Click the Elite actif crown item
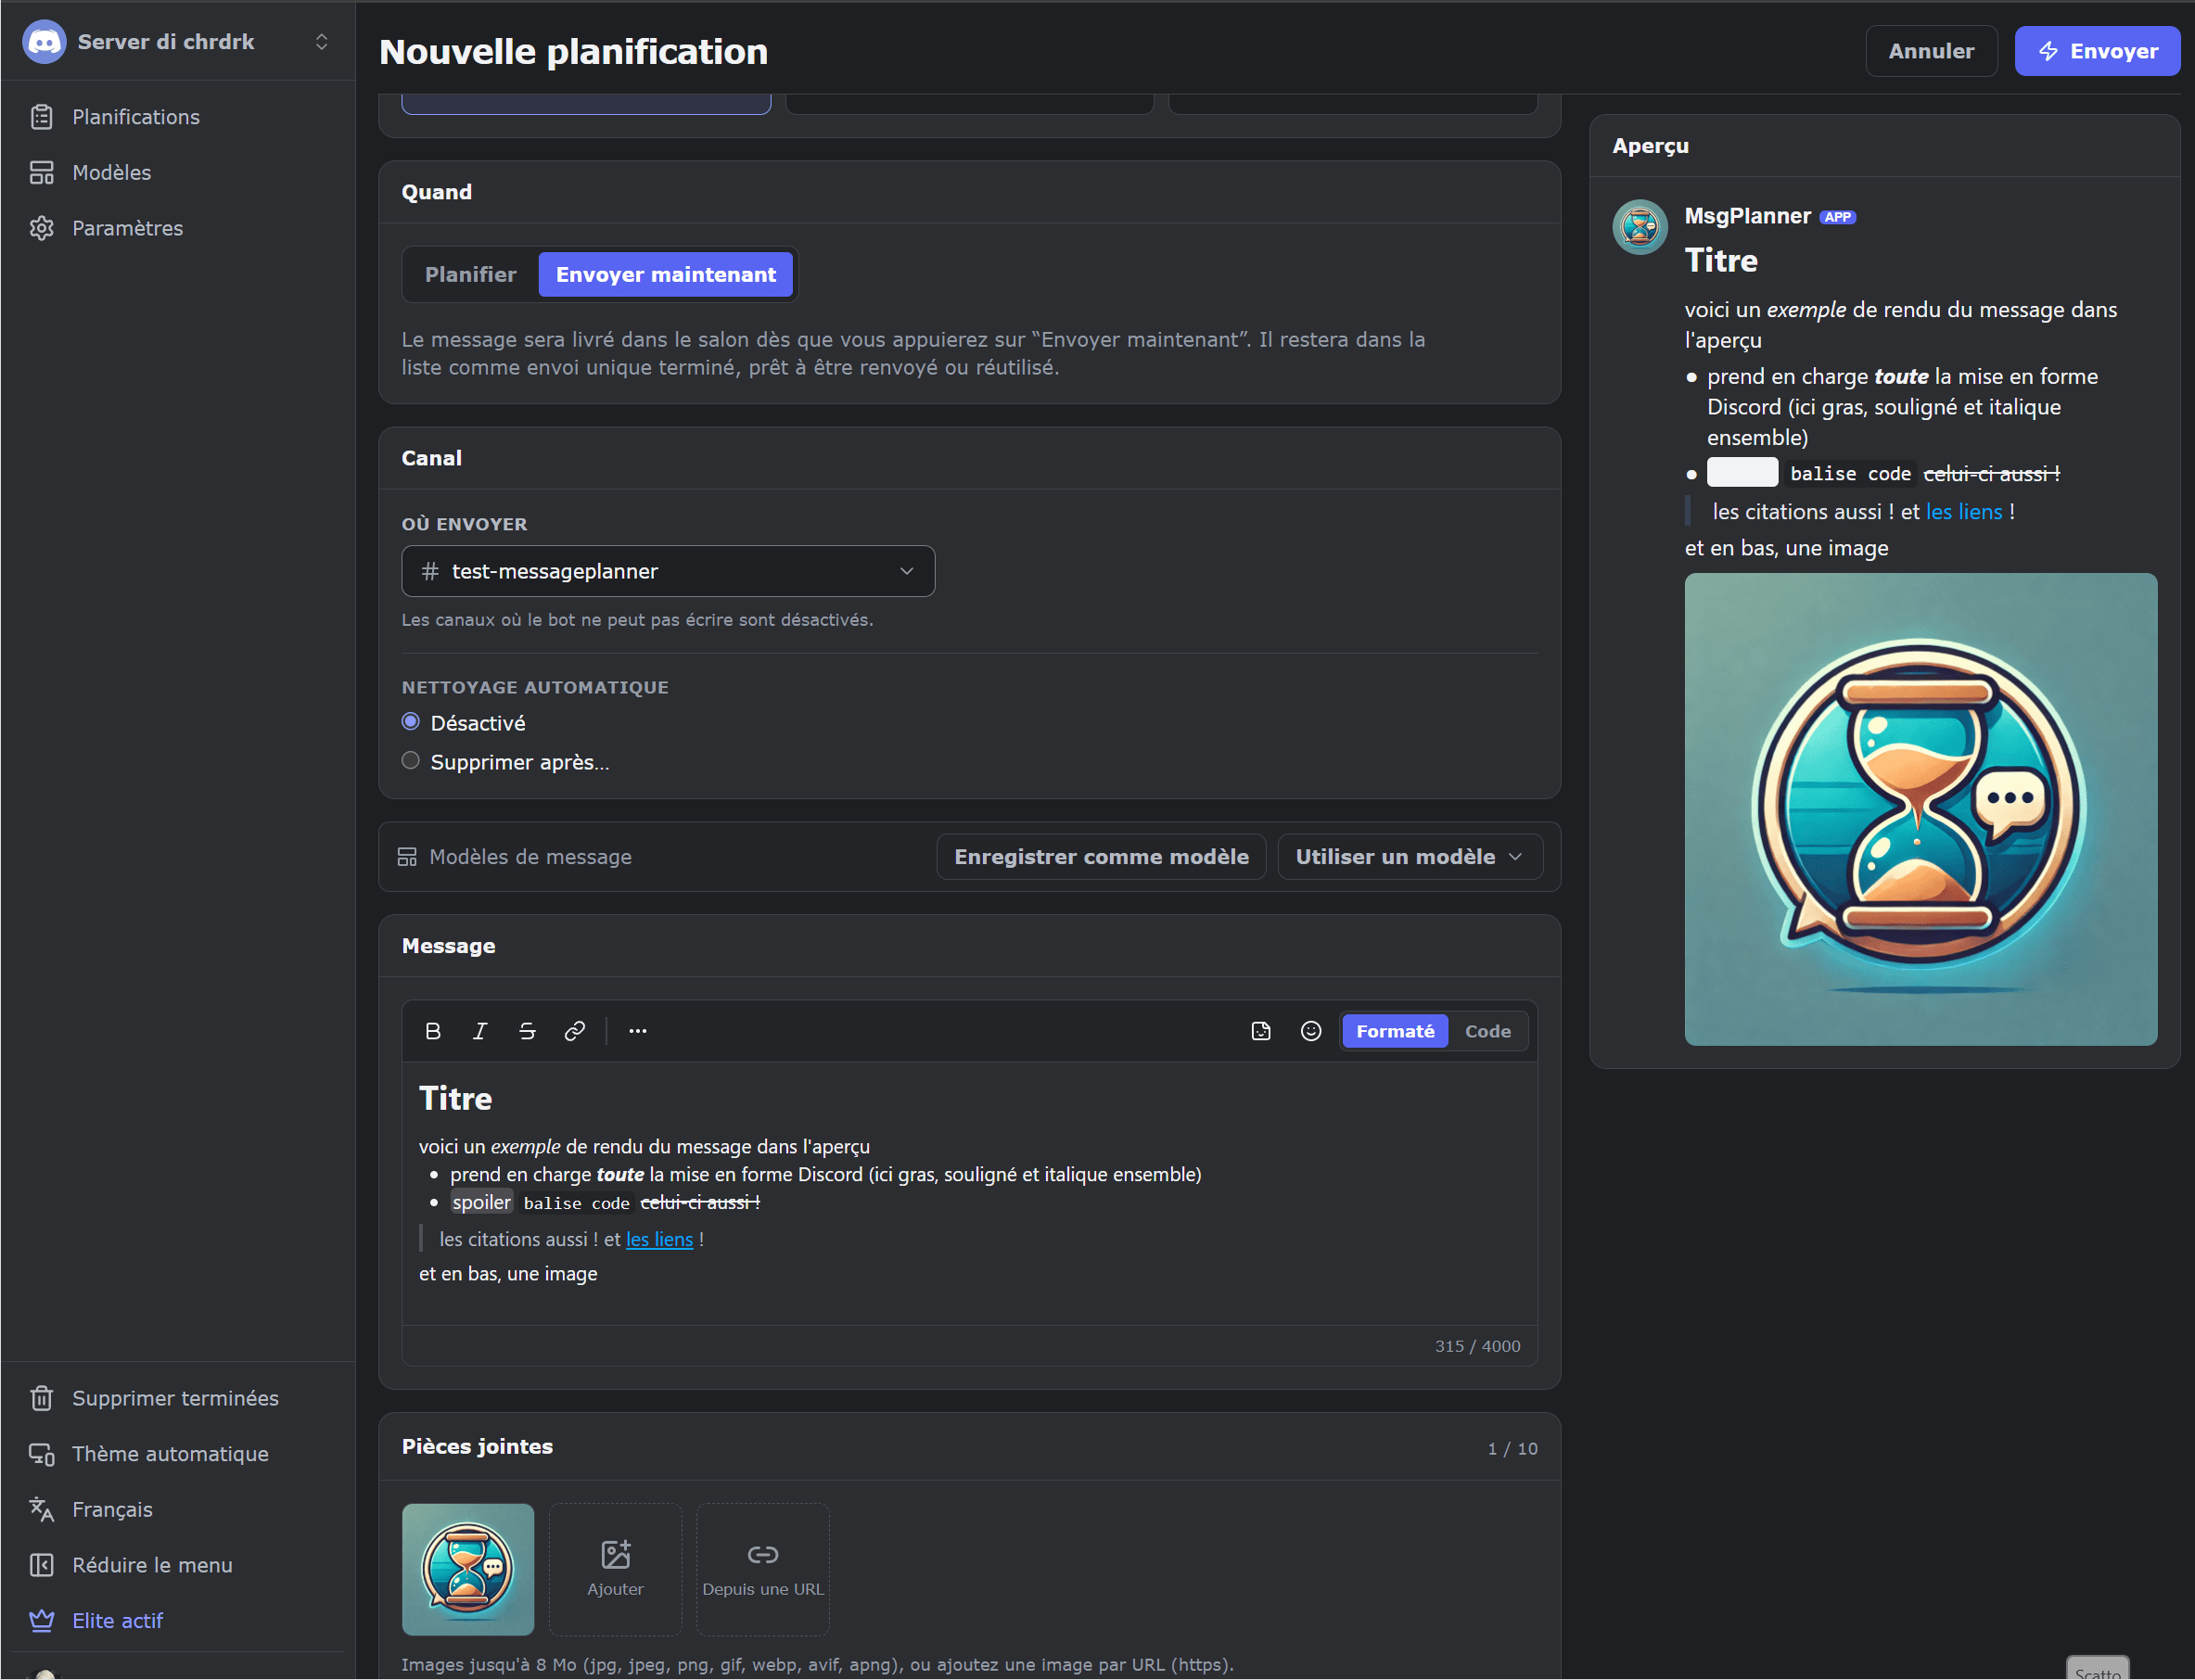This screenshot has height=1680, width=2195. pos(178,1621)
